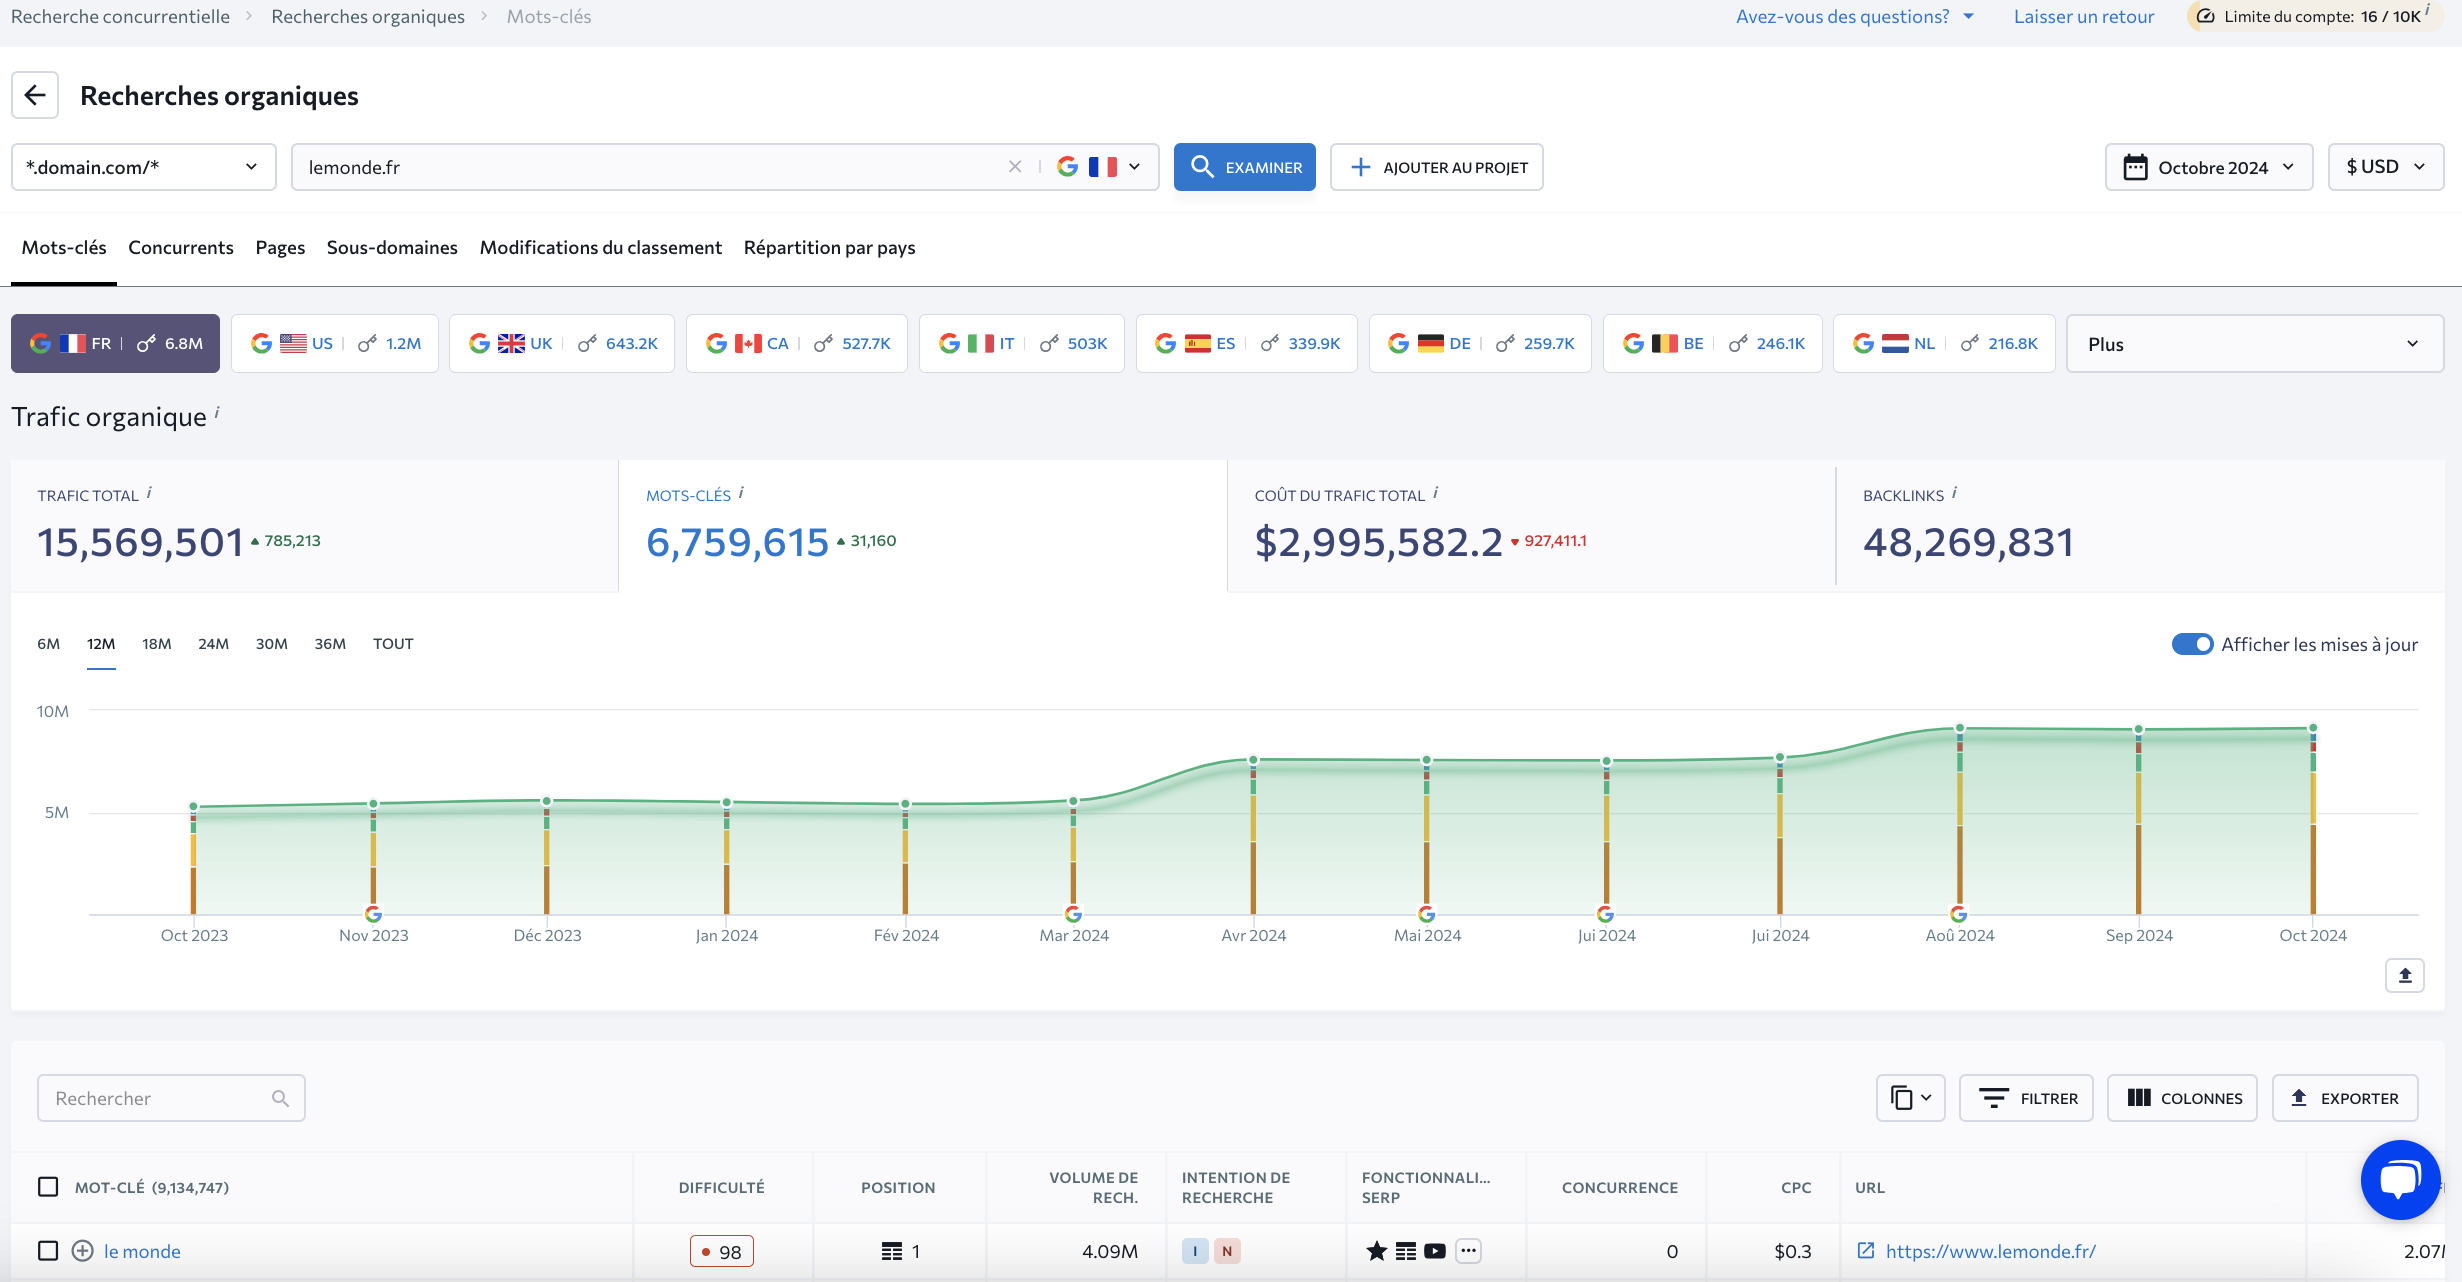Select the 30M chart range
This screenshot has width=2462, height=1282.
click(271, 643)
